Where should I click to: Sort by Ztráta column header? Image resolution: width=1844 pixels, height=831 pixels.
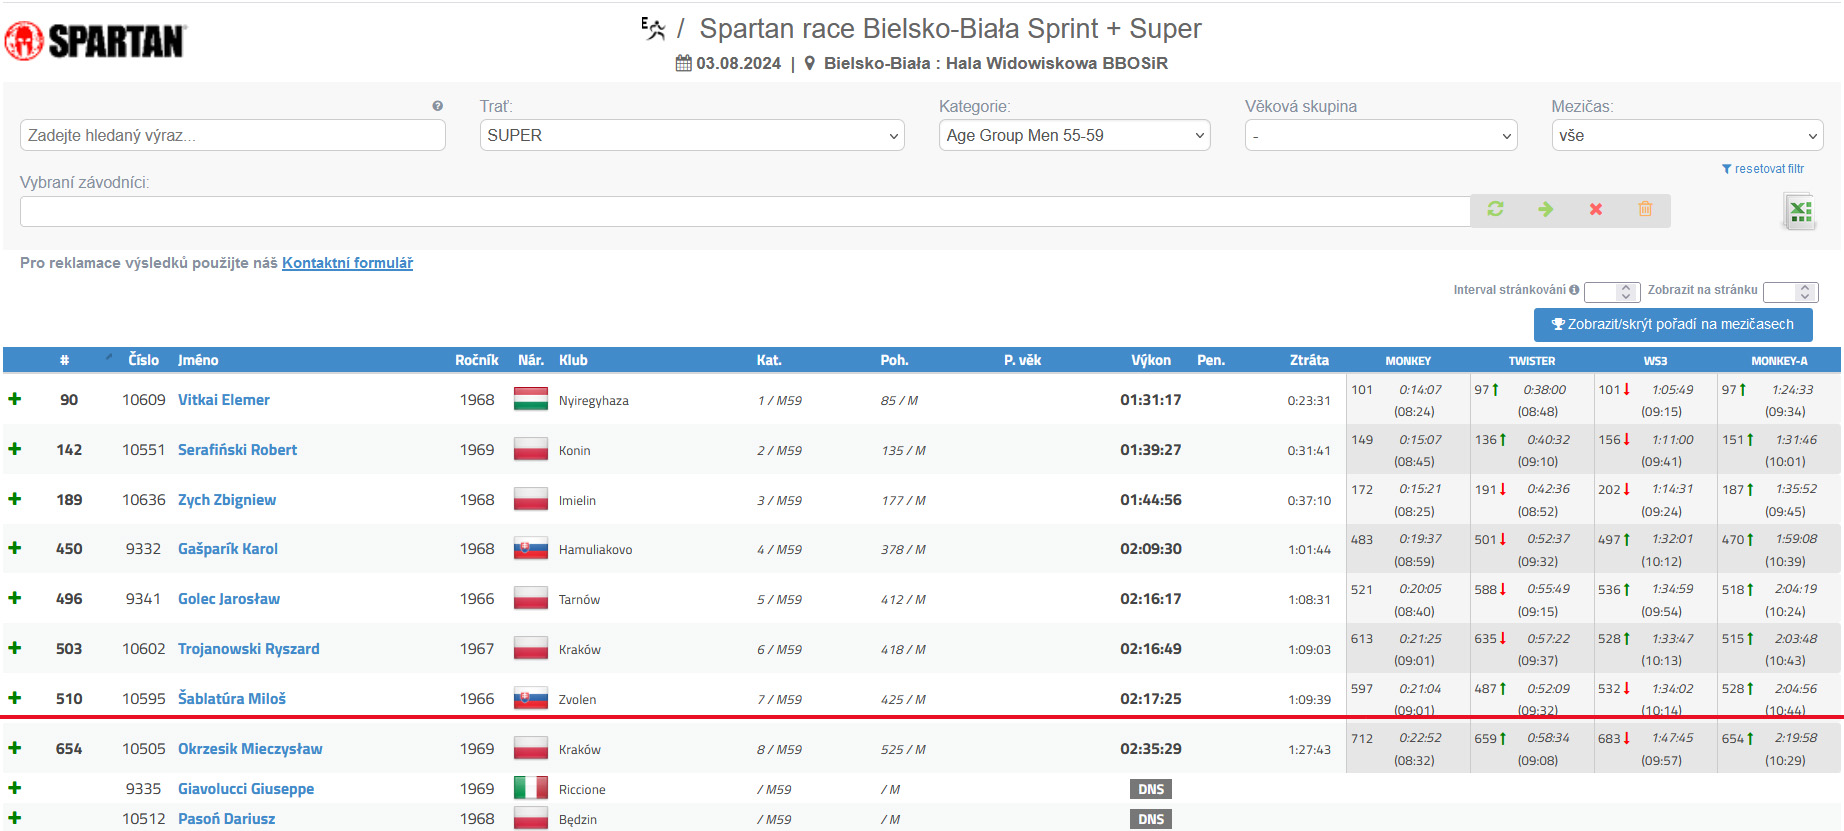point(1309,360)
